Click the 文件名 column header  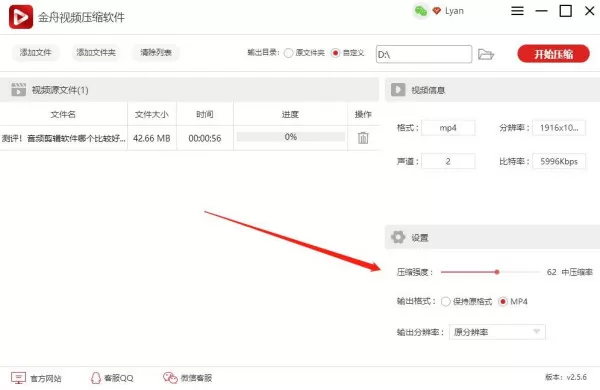pos(63,114)
